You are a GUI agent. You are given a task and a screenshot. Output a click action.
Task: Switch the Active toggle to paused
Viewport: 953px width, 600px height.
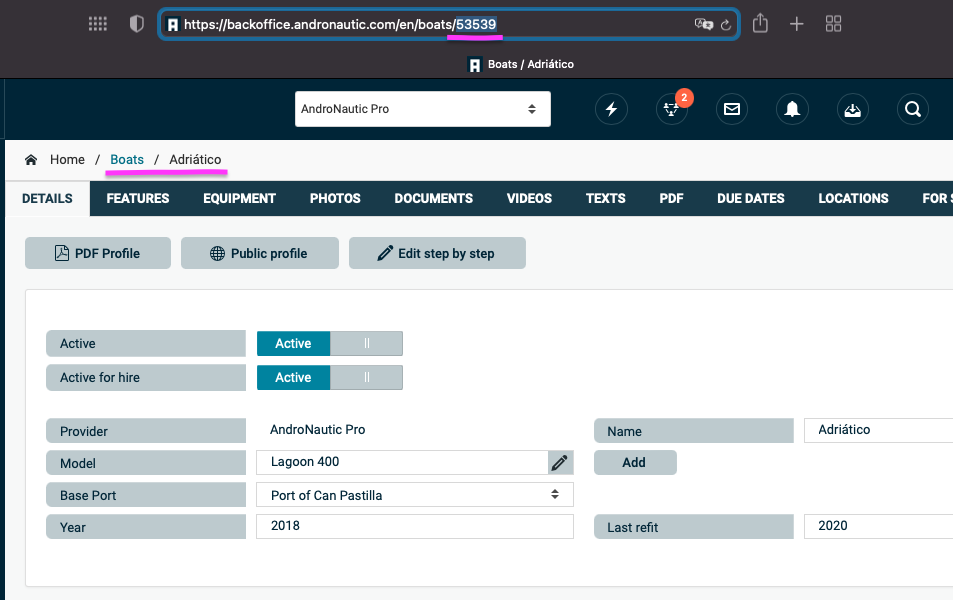366,344
